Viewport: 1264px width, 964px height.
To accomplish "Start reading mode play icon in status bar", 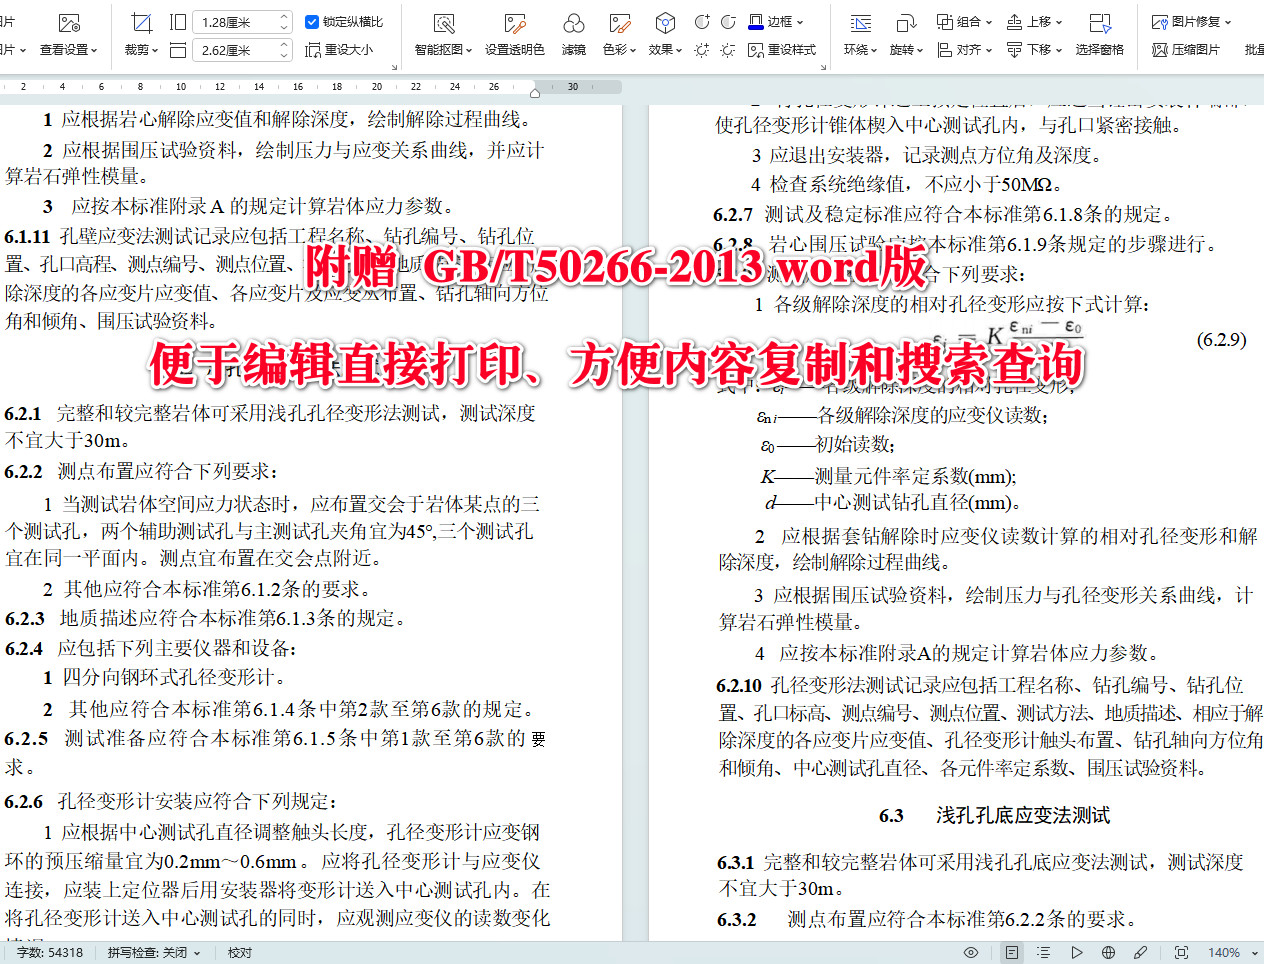I will 1076,952.
